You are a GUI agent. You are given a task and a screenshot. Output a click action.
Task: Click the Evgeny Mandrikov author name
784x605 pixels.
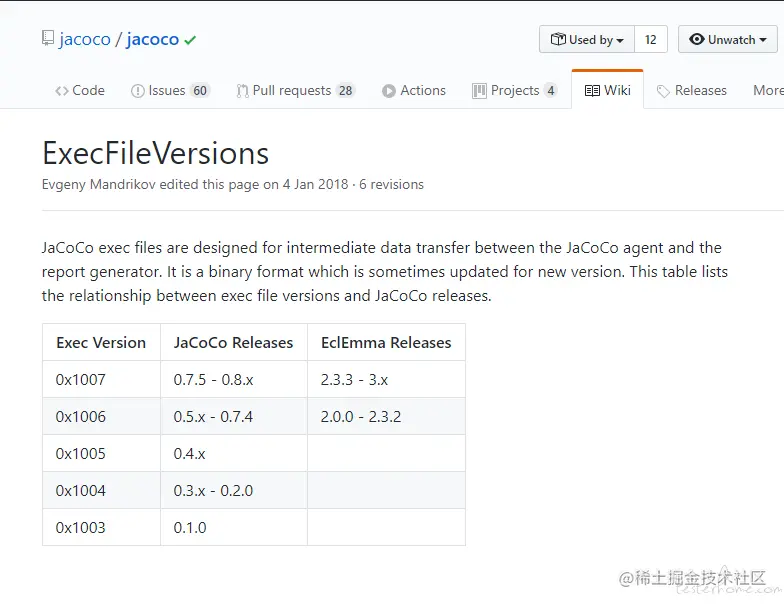(x=98, y=184)
